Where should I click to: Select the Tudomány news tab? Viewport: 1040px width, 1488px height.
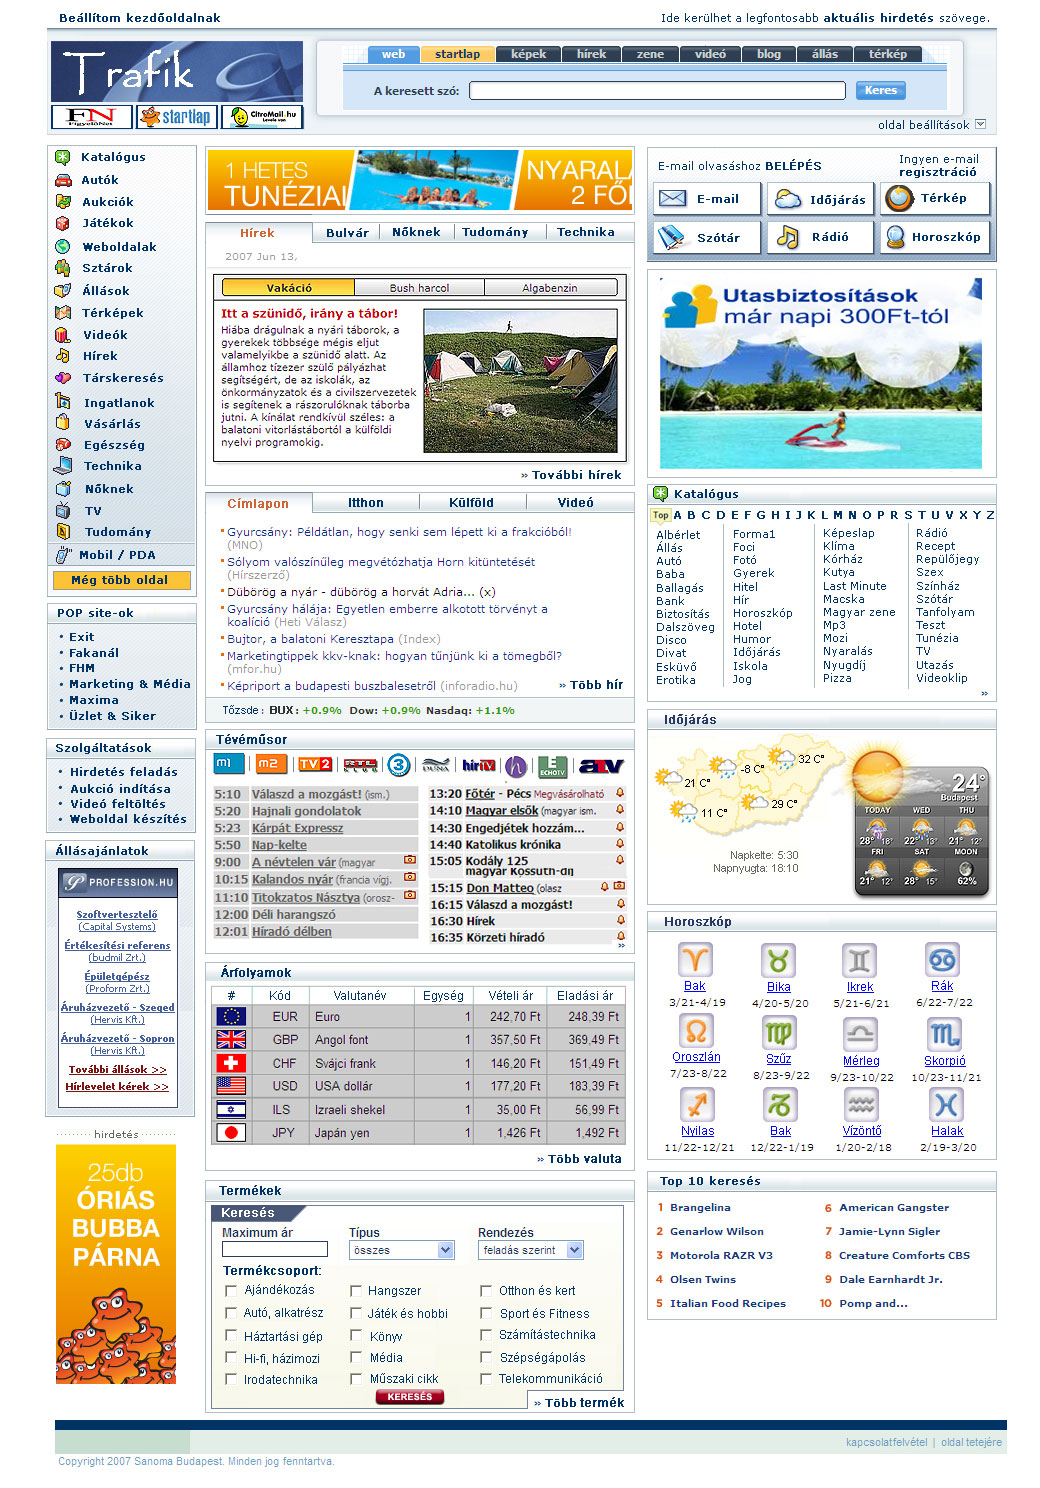[x=495, y=232]
